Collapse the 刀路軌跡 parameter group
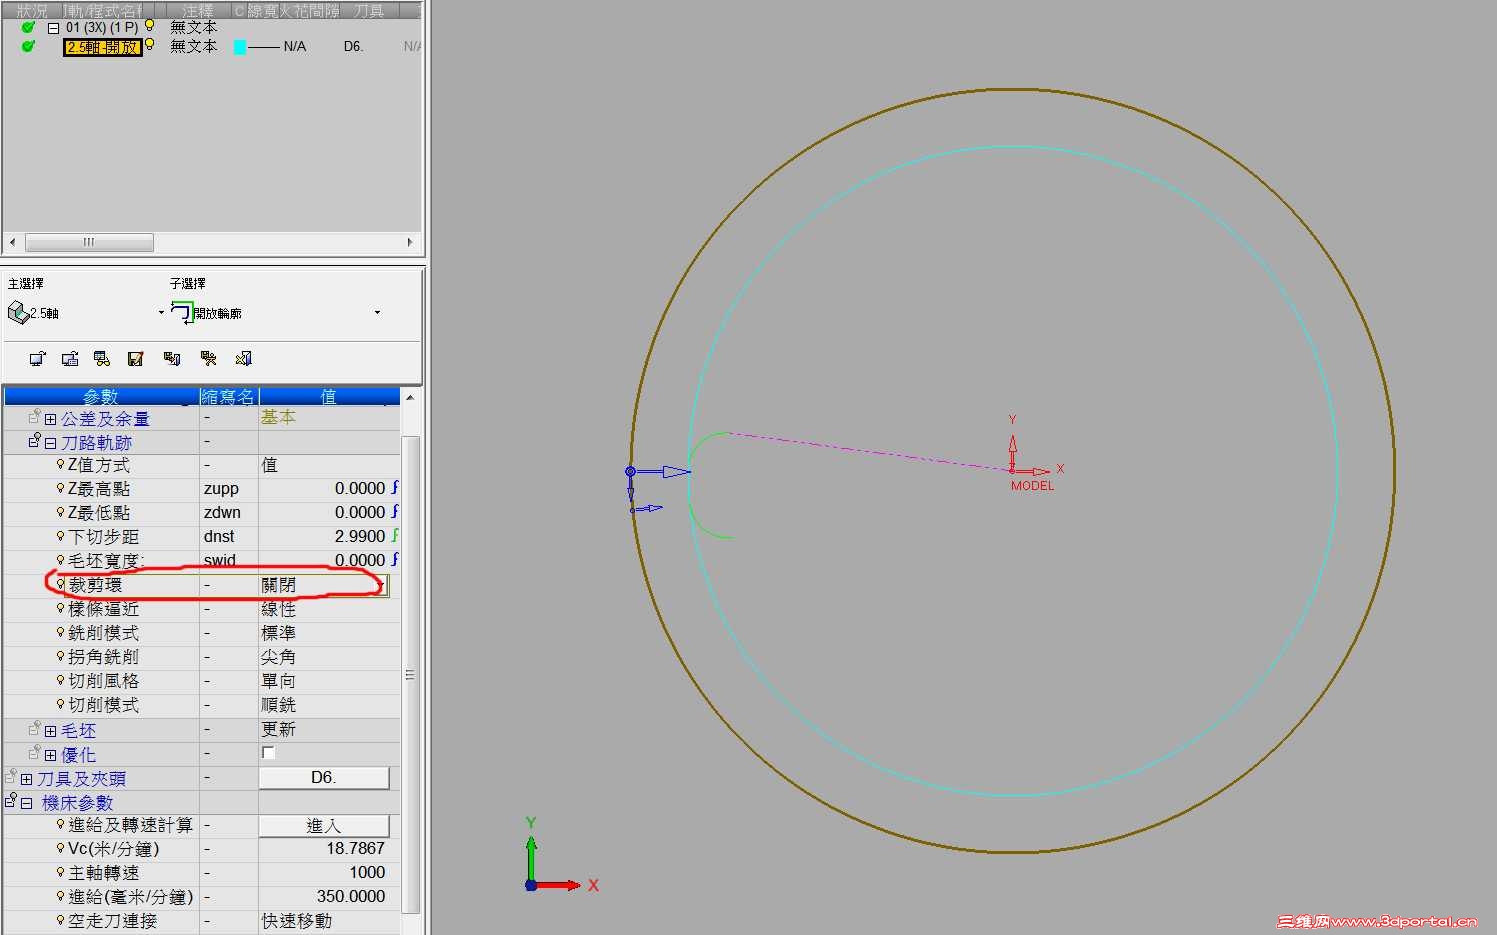This screenshot has width=1497, height=935. (50, 443)
